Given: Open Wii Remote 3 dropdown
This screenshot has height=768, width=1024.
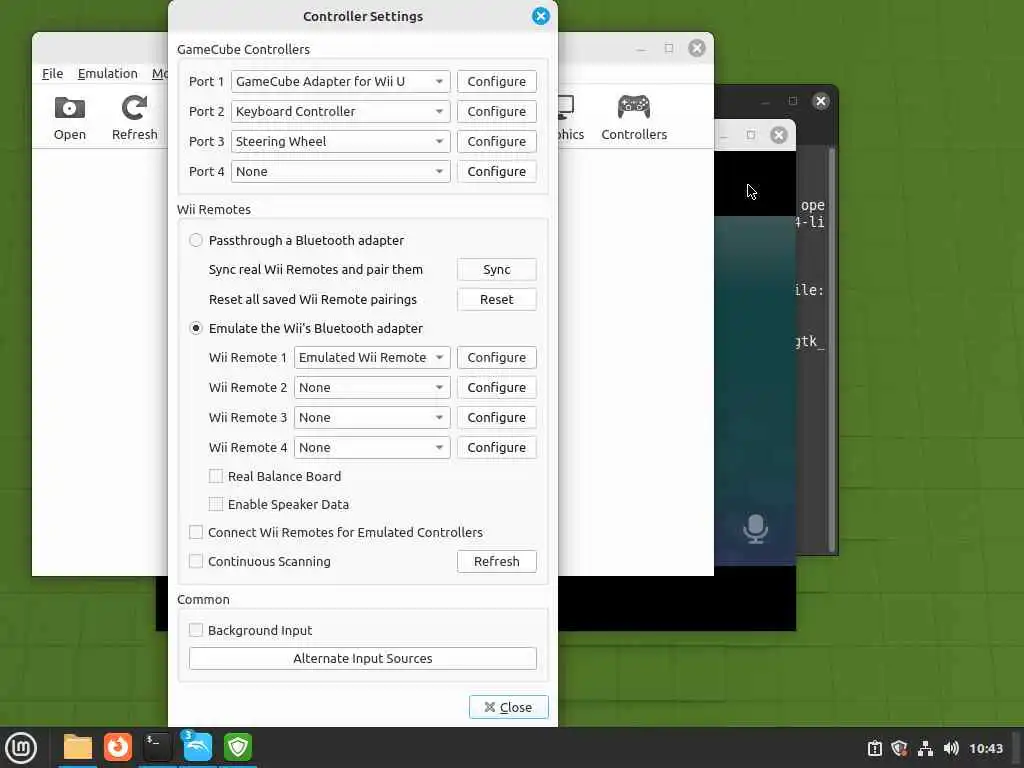Looking at the screenshot, I should 372,418.
